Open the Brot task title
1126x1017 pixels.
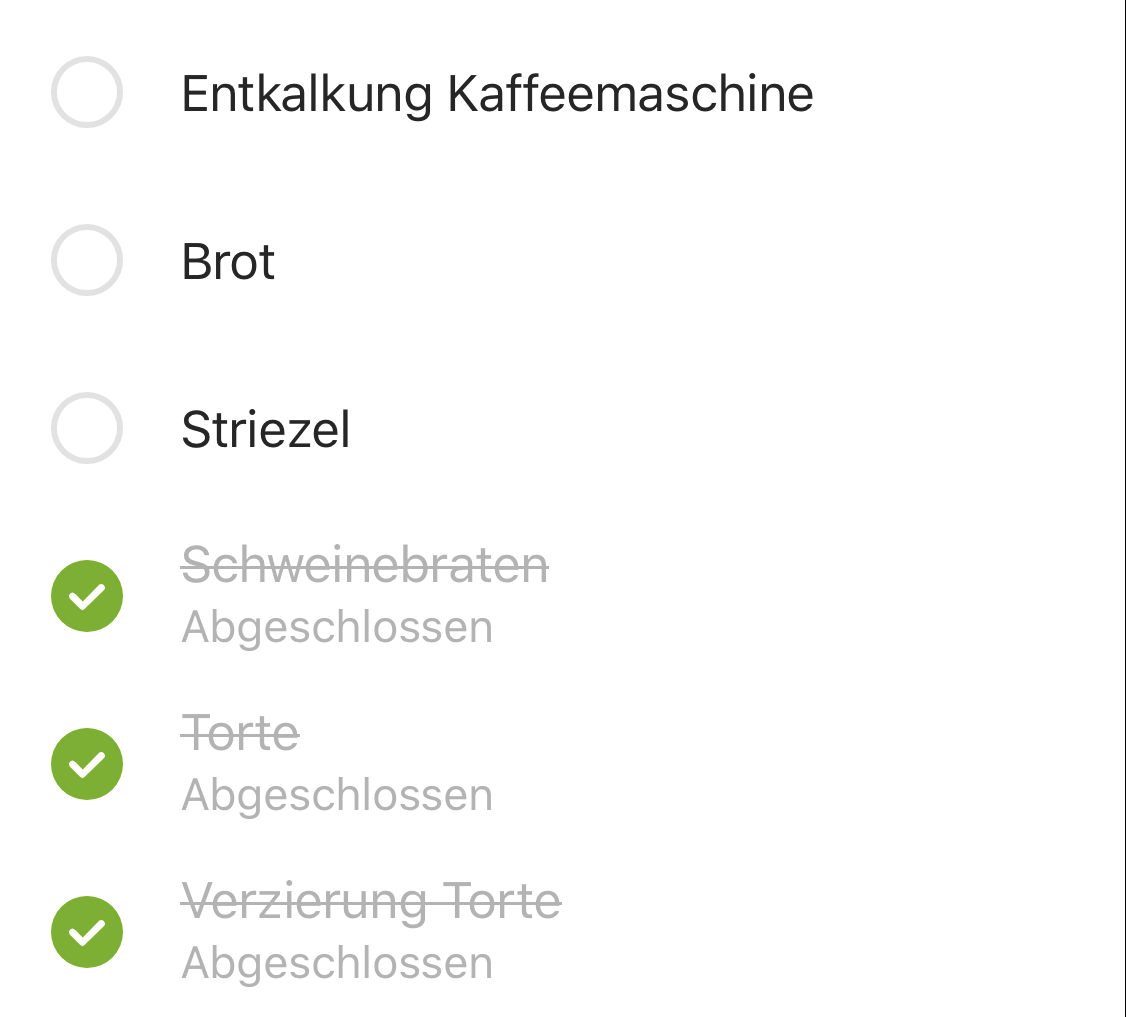pyautogui.click(x=228, y=262)
